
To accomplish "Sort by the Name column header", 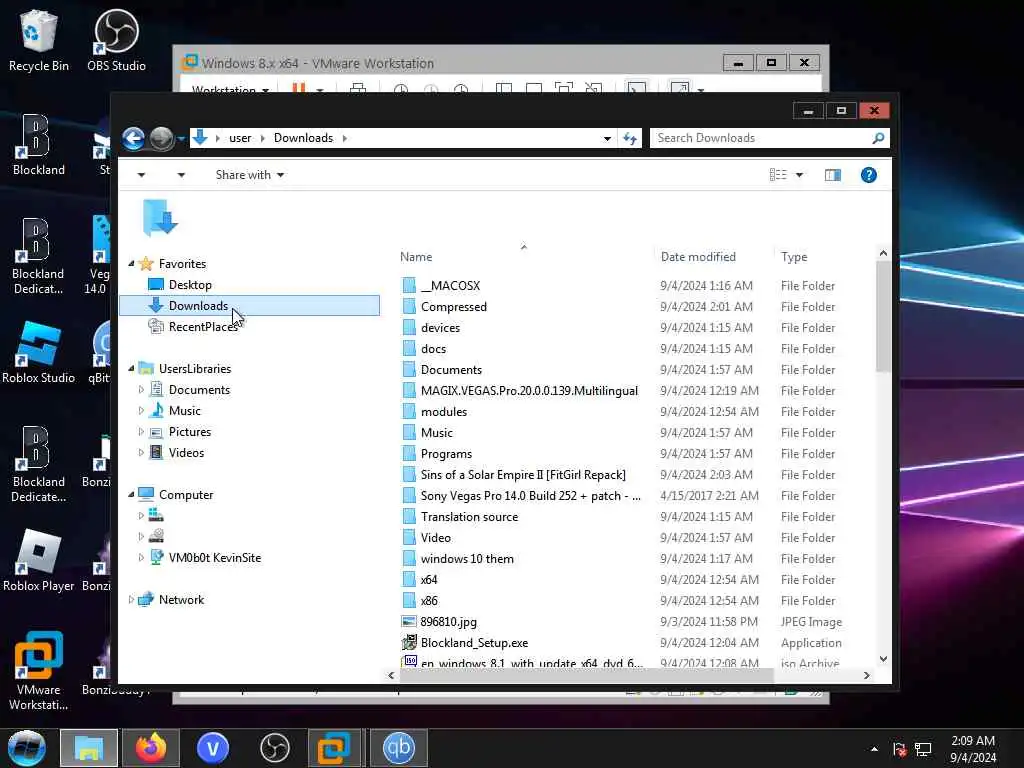I will tap(416, 257).
